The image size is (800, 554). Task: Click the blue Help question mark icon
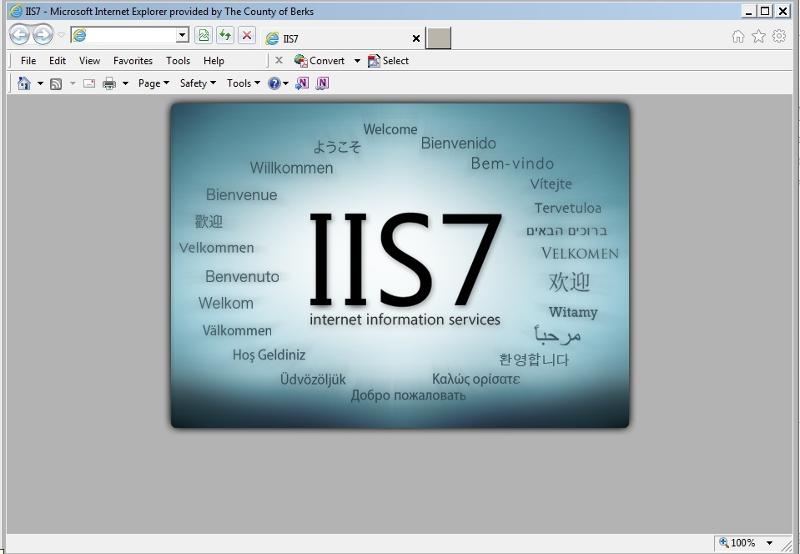274,83
